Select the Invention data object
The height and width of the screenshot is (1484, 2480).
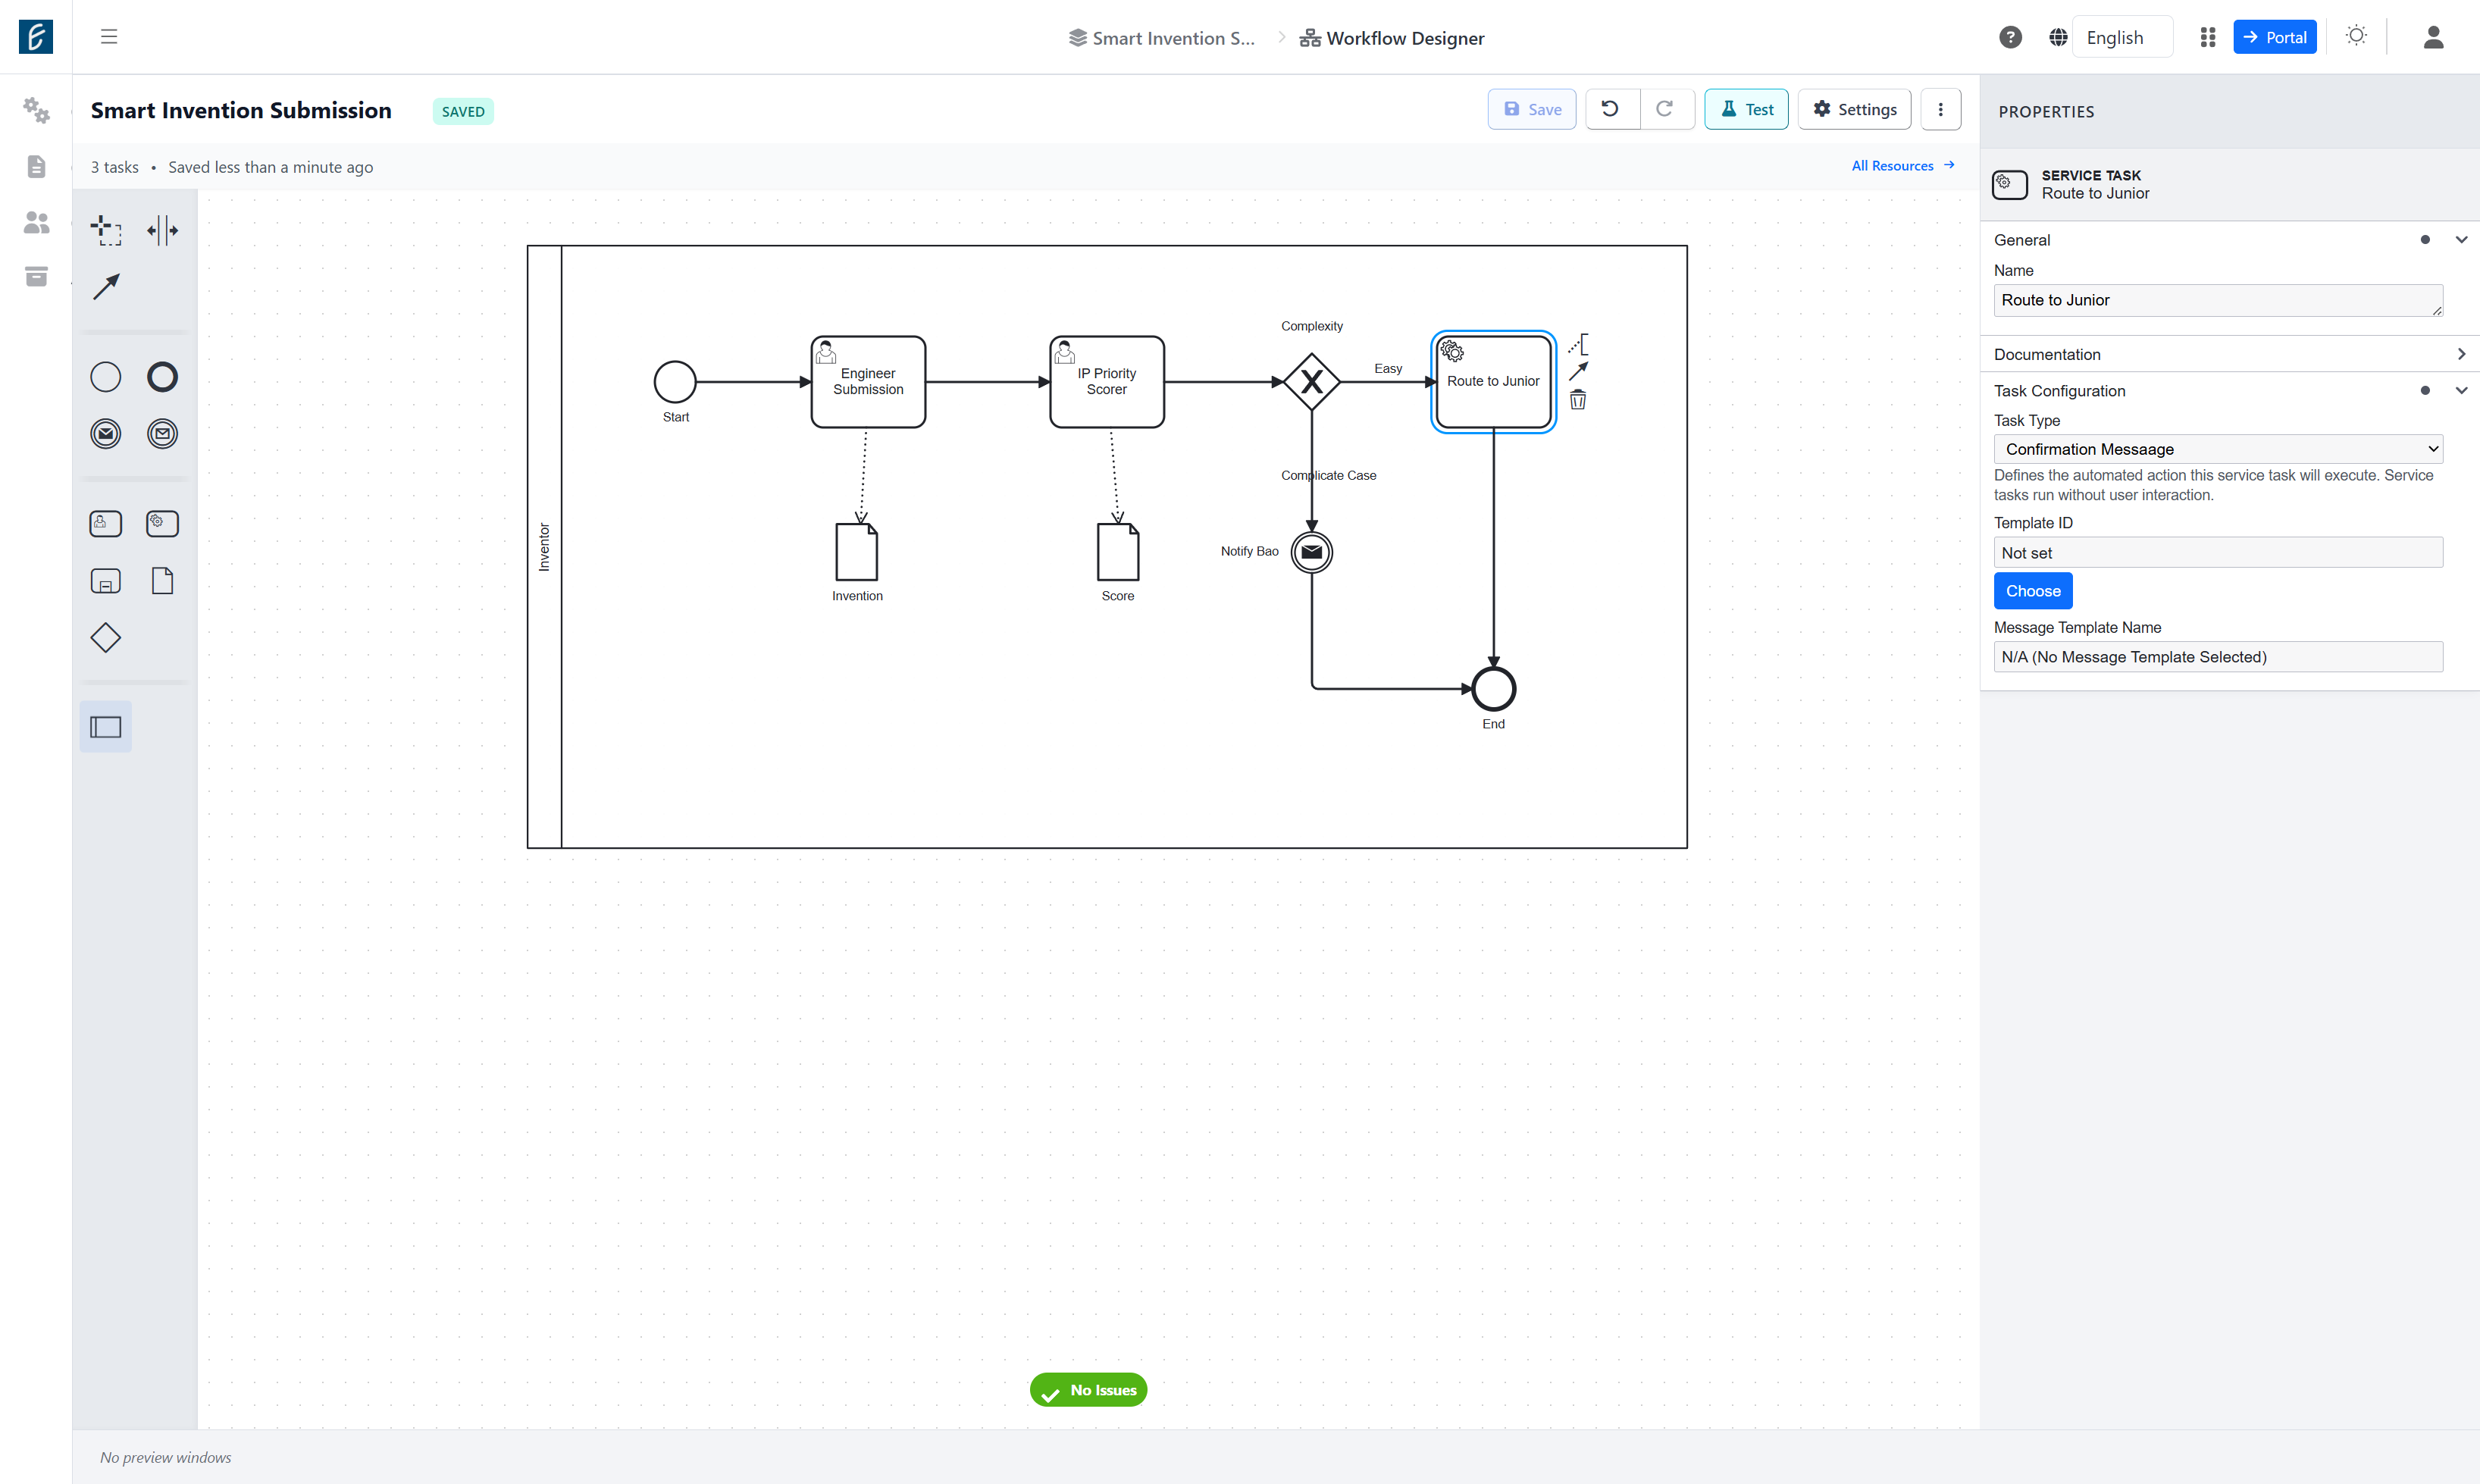point(857,551)
